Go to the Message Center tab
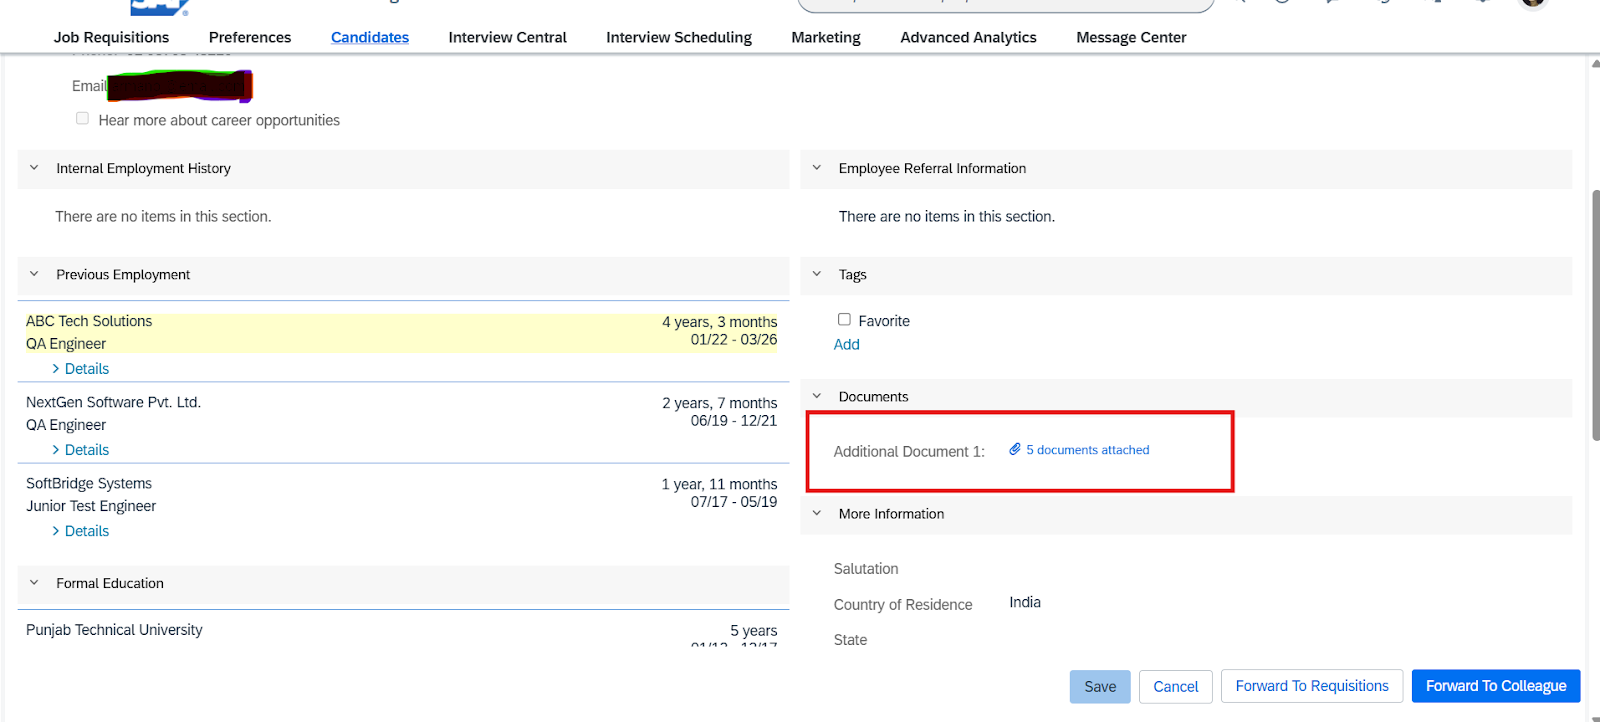1600x722 pixels. 1130,37
